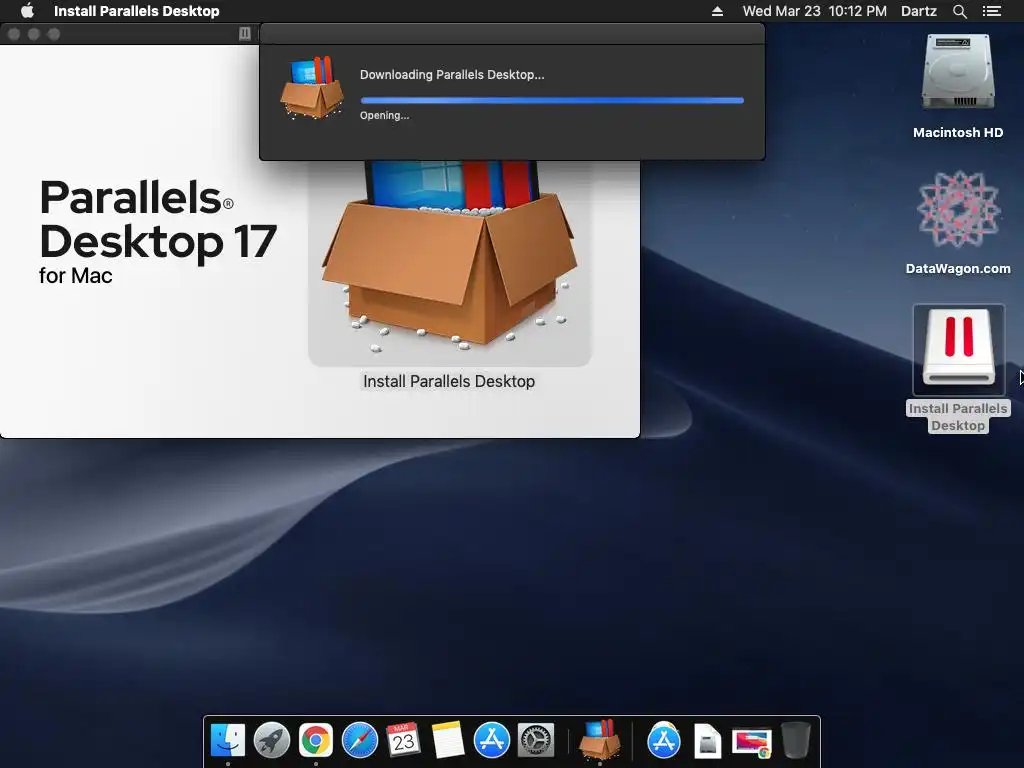Click the large Install Parallels Desktop box image
Image resolution: width=1024 pixels, height=768 pixels.
click(449, 261)
